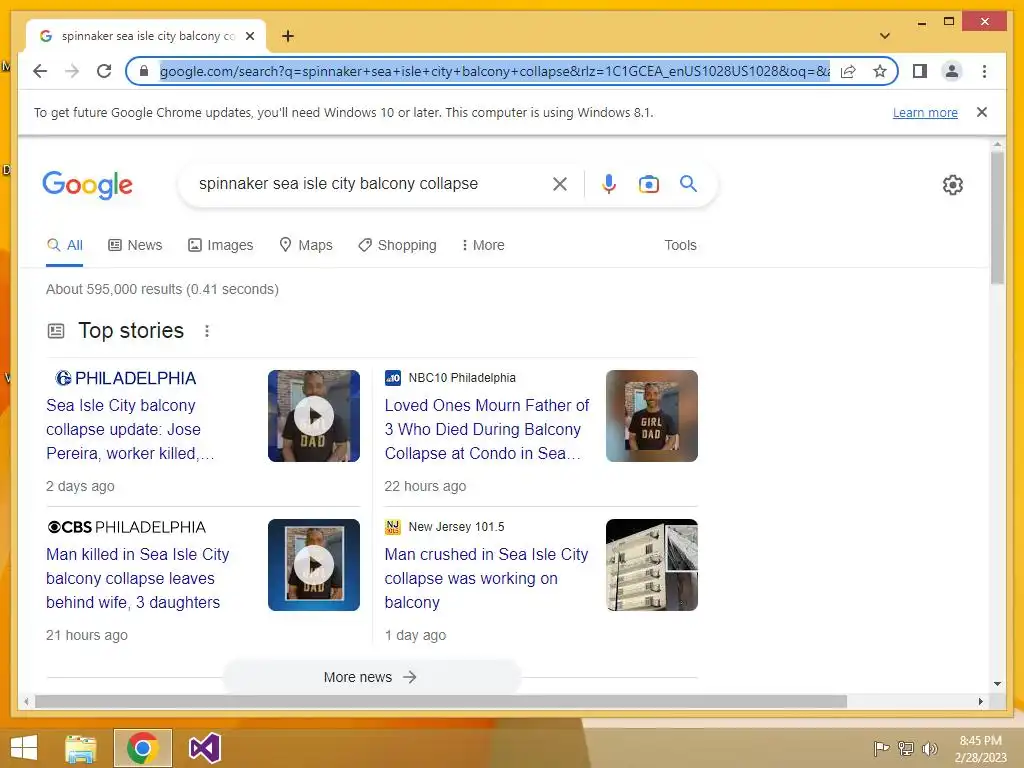Click the scroll down arrow
The height and width of the screenshot is (768, 1024).
tap(997, 684)
